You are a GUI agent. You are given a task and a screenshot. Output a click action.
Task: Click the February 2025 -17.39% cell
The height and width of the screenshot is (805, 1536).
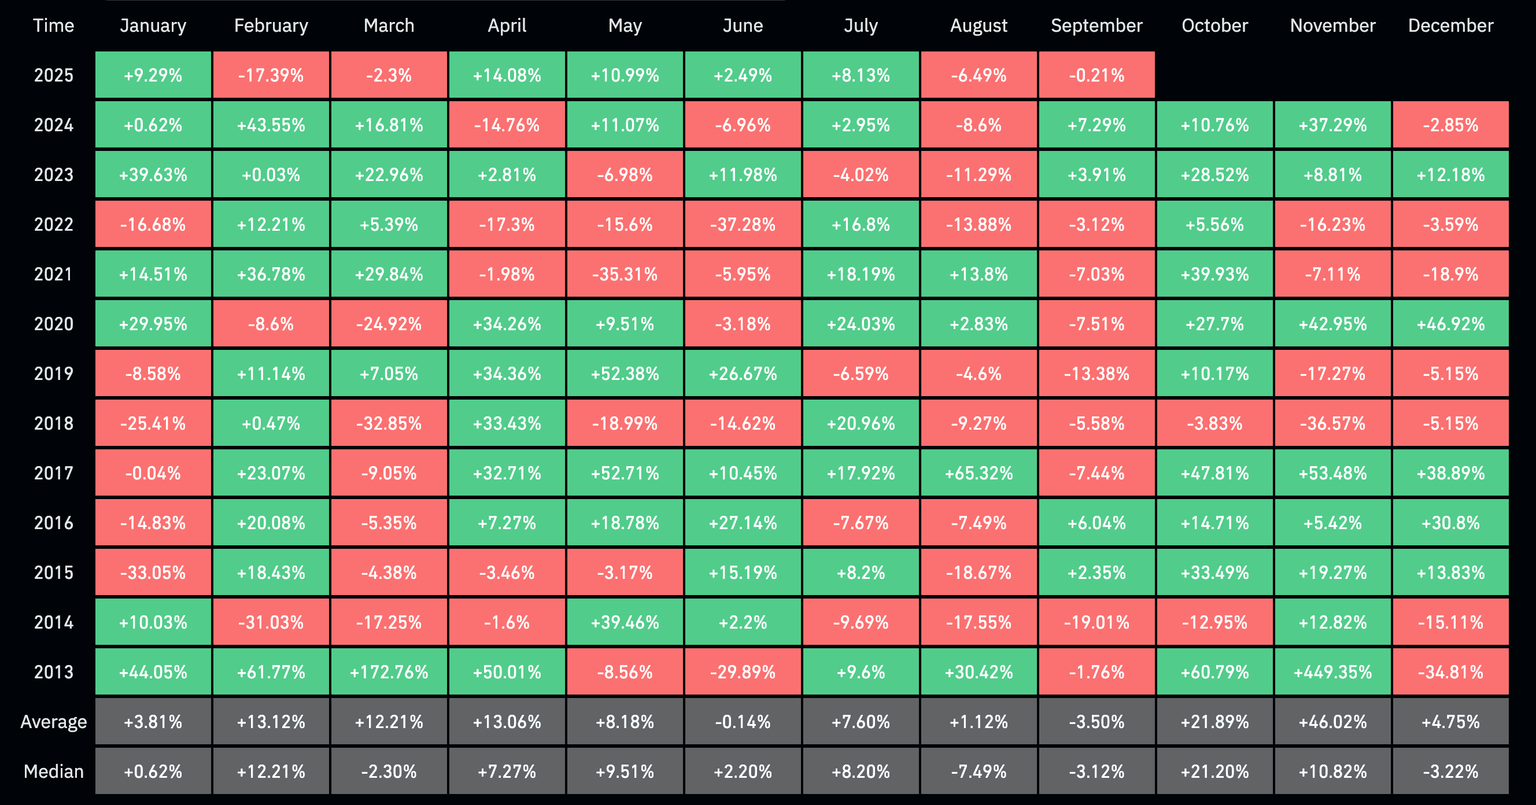271,75
